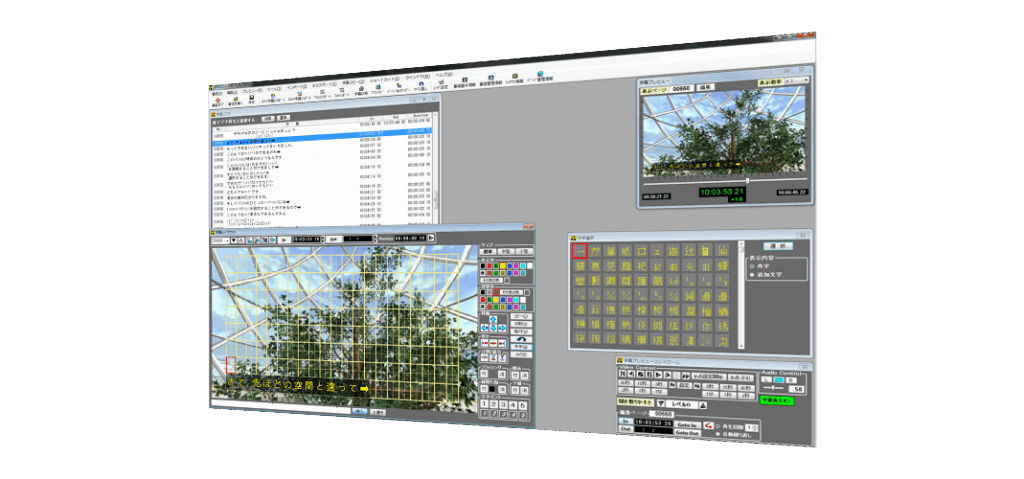
Task: Click the blue left arrow move icon
Action: click(486, 327)
